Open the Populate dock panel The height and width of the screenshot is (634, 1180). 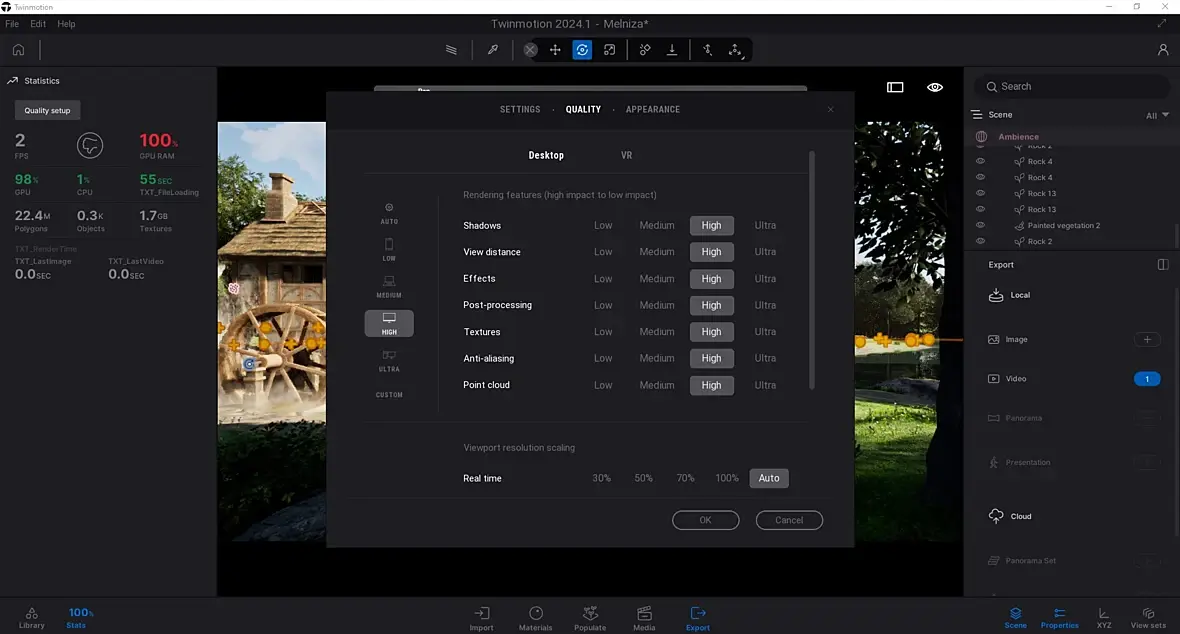[590, 618]
